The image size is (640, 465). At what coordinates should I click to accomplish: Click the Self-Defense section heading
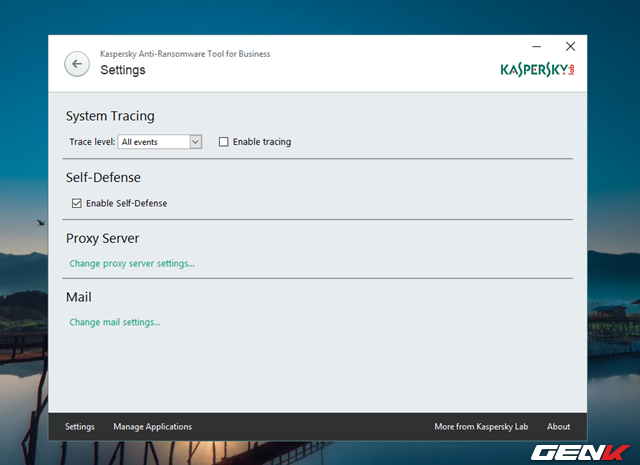click(x=103, y=178)
